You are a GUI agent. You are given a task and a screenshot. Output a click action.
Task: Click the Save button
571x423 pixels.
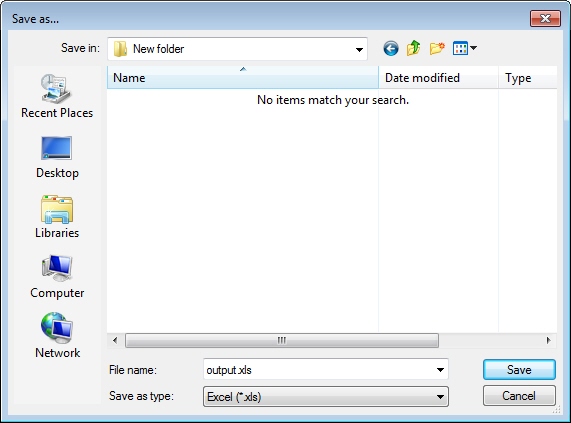point(519,370)
